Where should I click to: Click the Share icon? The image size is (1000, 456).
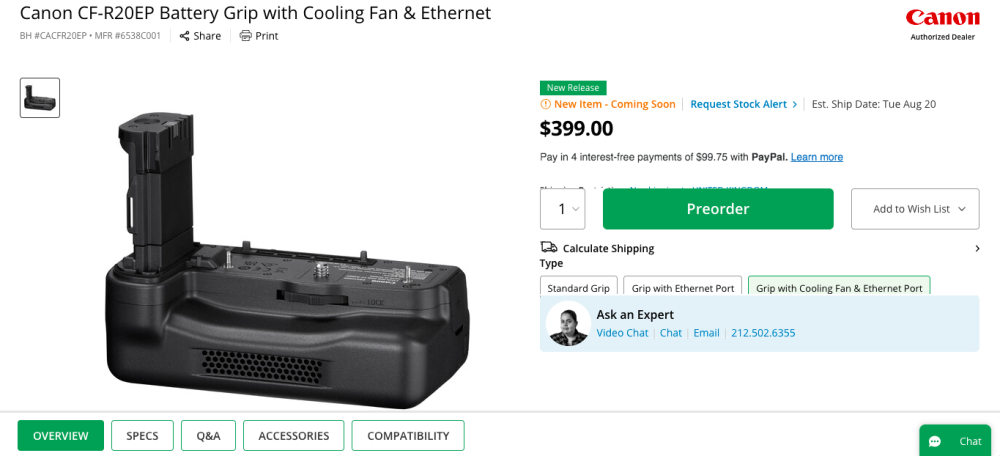(x=184, y=36)
